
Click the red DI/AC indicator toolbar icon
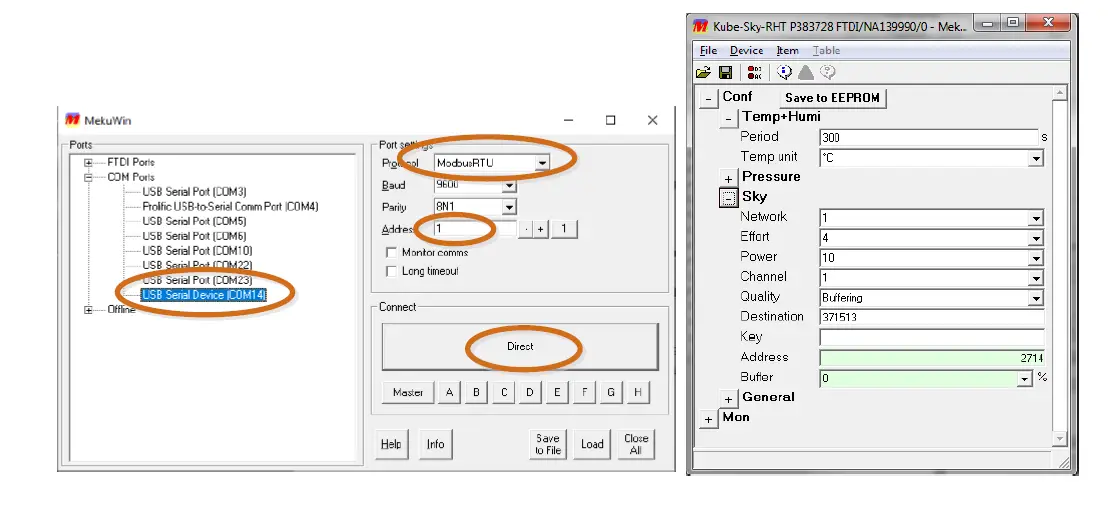tap(754, 72)
